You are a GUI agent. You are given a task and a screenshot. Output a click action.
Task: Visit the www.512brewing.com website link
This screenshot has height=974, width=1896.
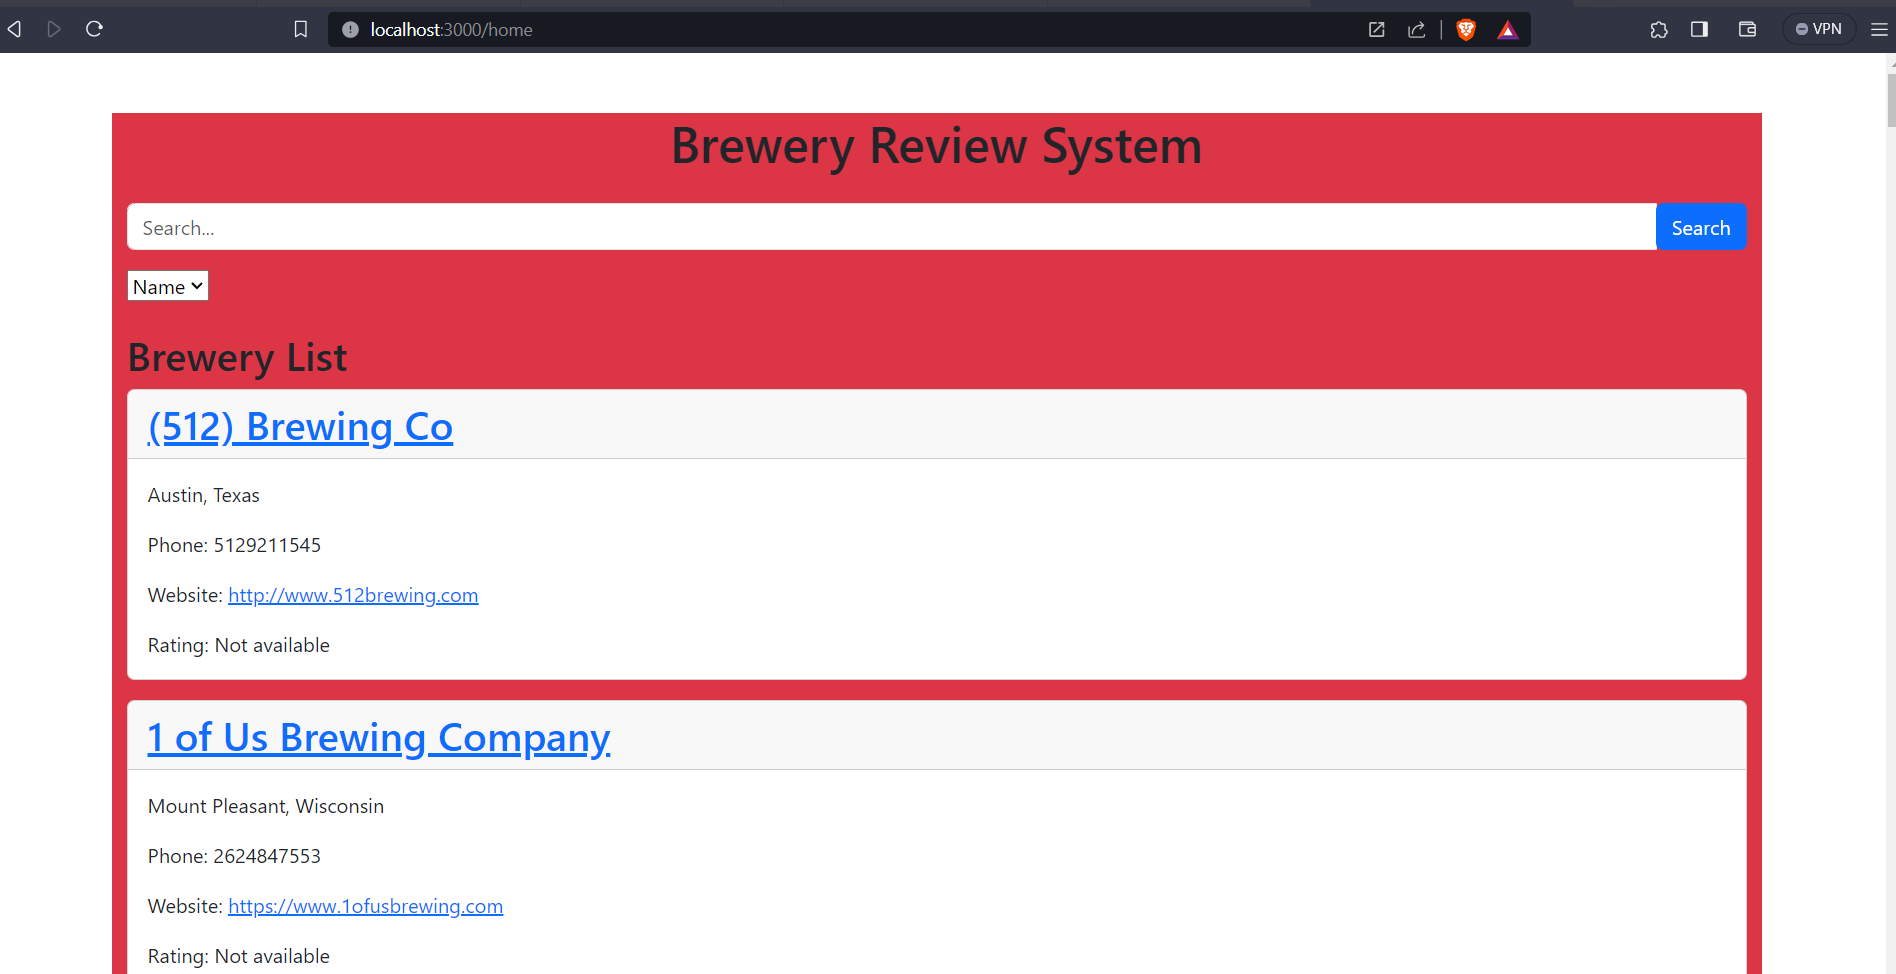pyautogui.click(x=353, y=595)
